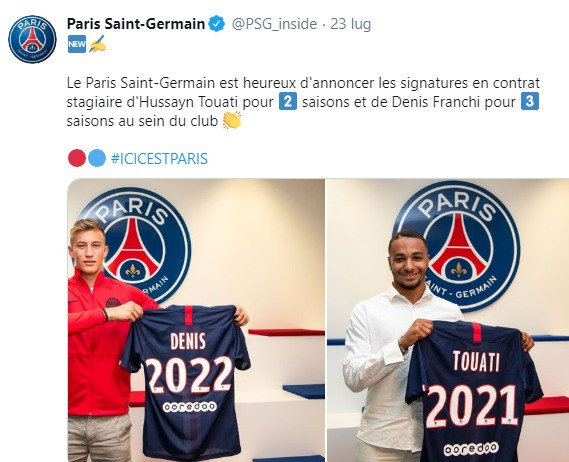
Task: Open the Paris Saint-Germain account name
Action: click(136, 24)
